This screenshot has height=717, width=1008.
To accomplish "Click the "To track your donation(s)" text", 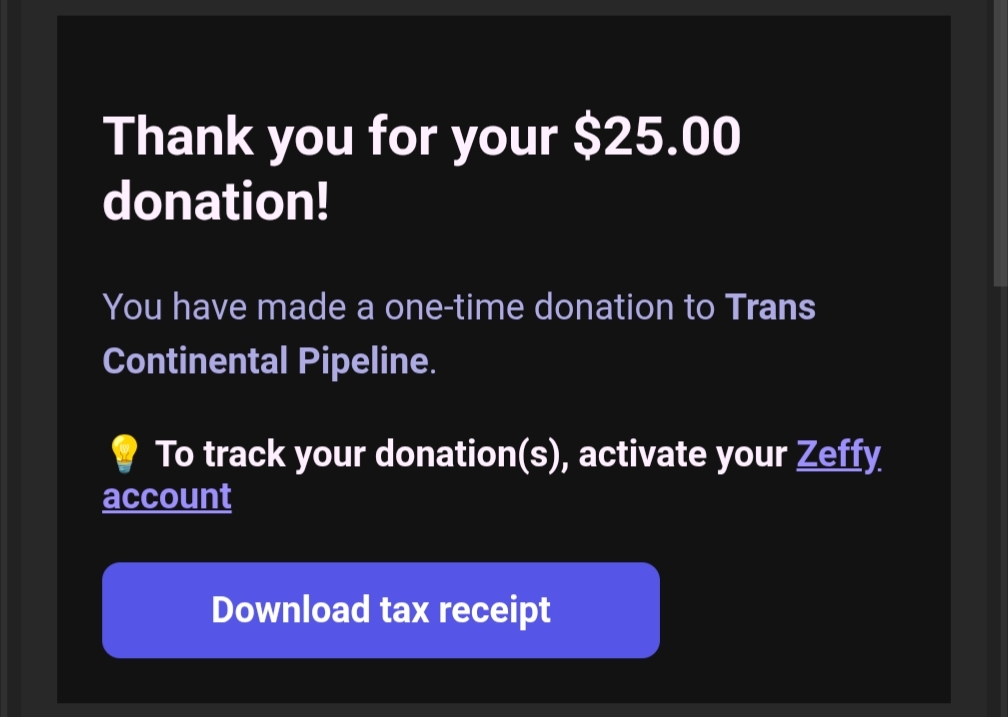I will [360, 455].
